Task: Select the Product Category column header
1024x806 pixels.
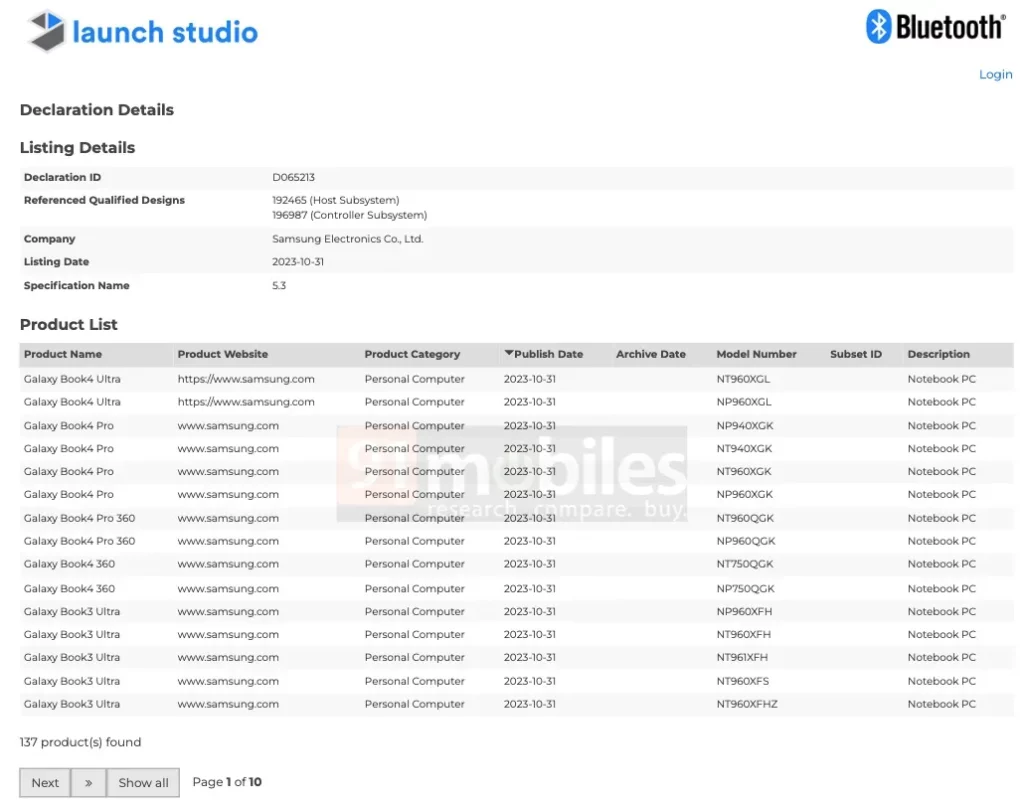Action: point(412,354)
